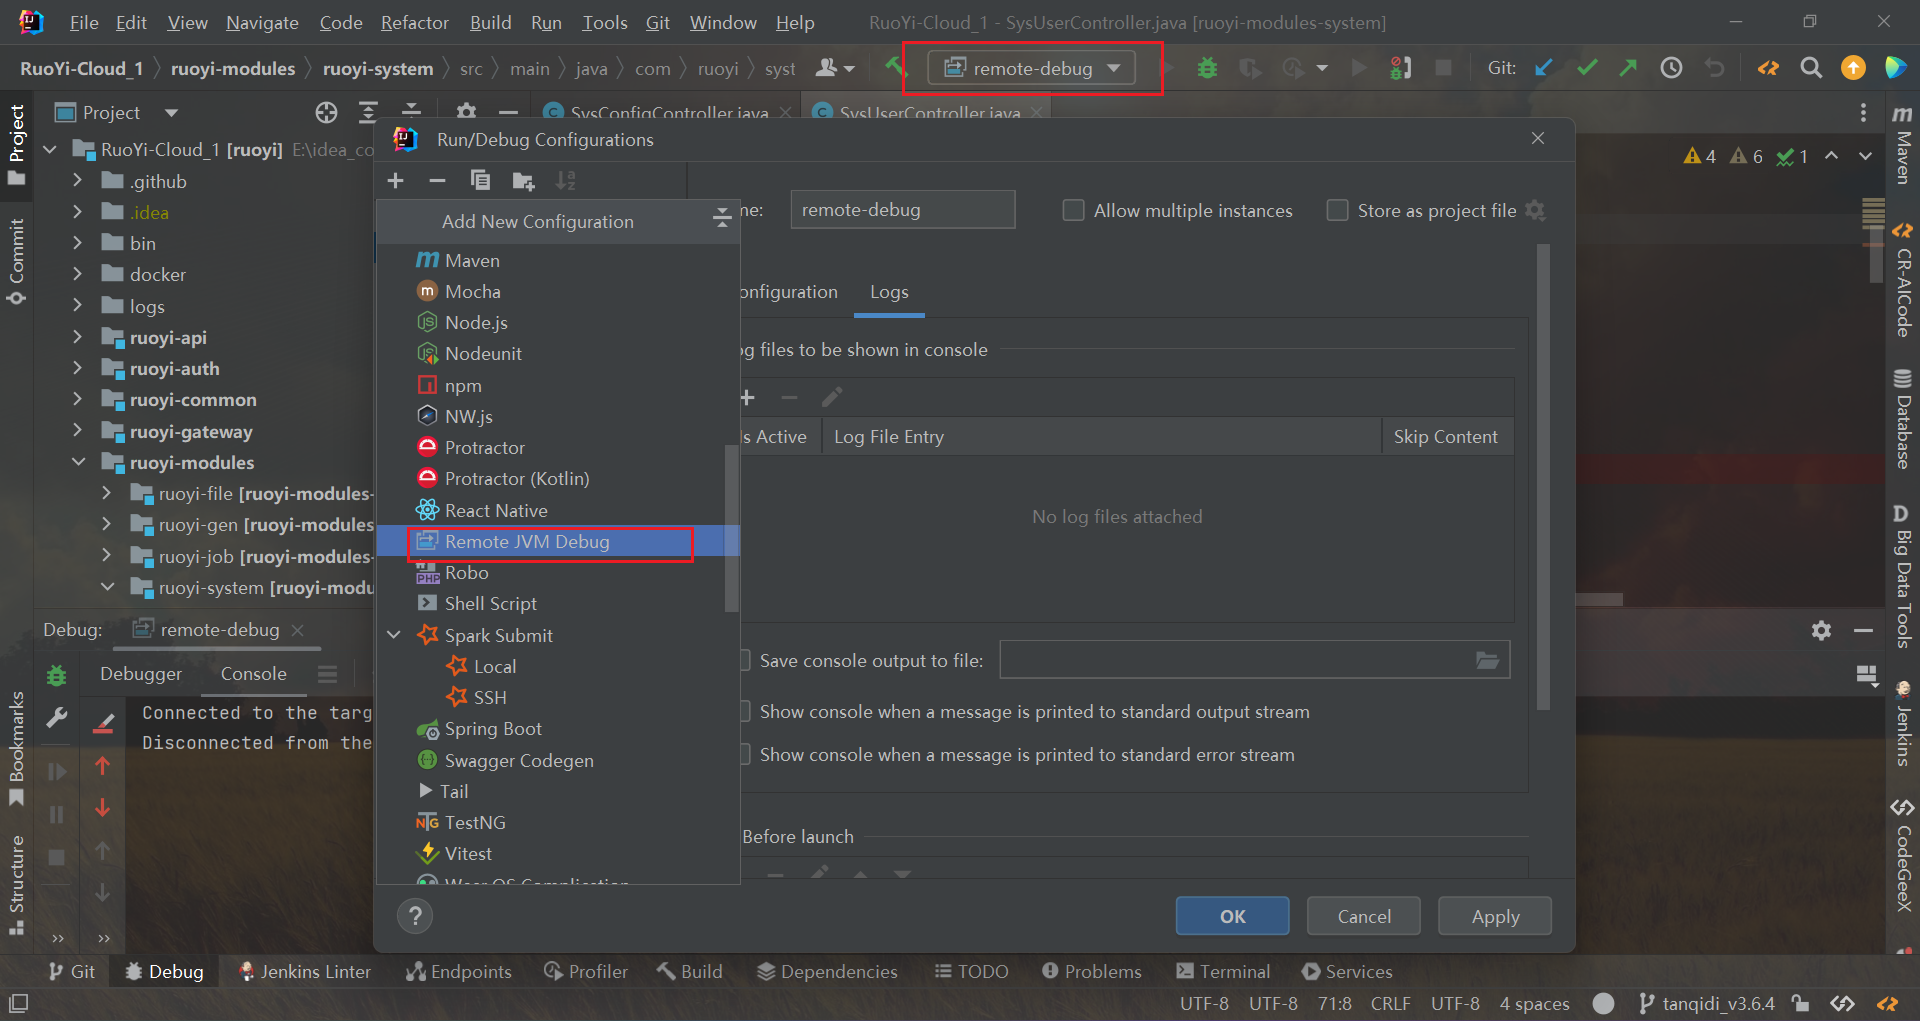Screen dimensions: 1920x1021
Task: Click the Select Opened File target icon
Action: pyautogui.click(x=326, y=113)
